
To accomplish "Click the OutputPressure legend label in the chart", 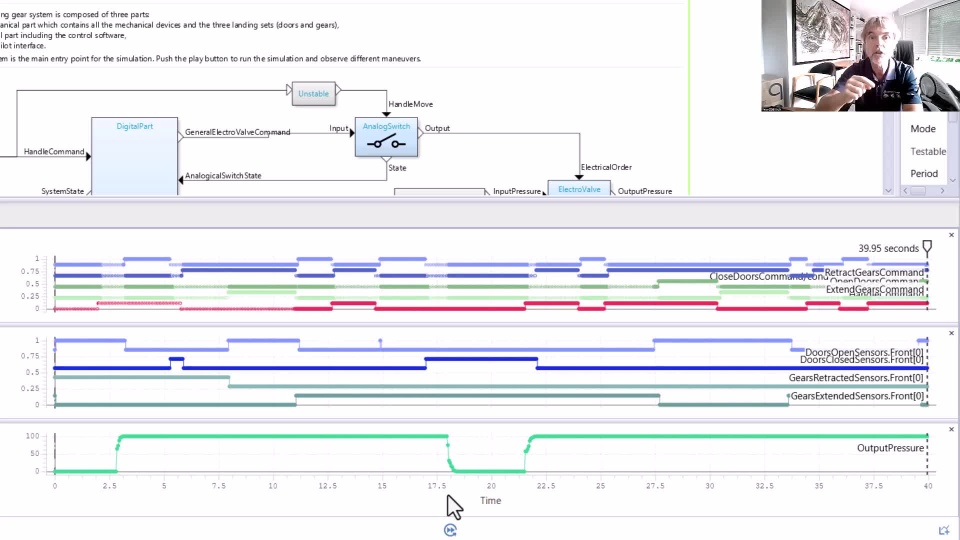I will coord(890,448).
